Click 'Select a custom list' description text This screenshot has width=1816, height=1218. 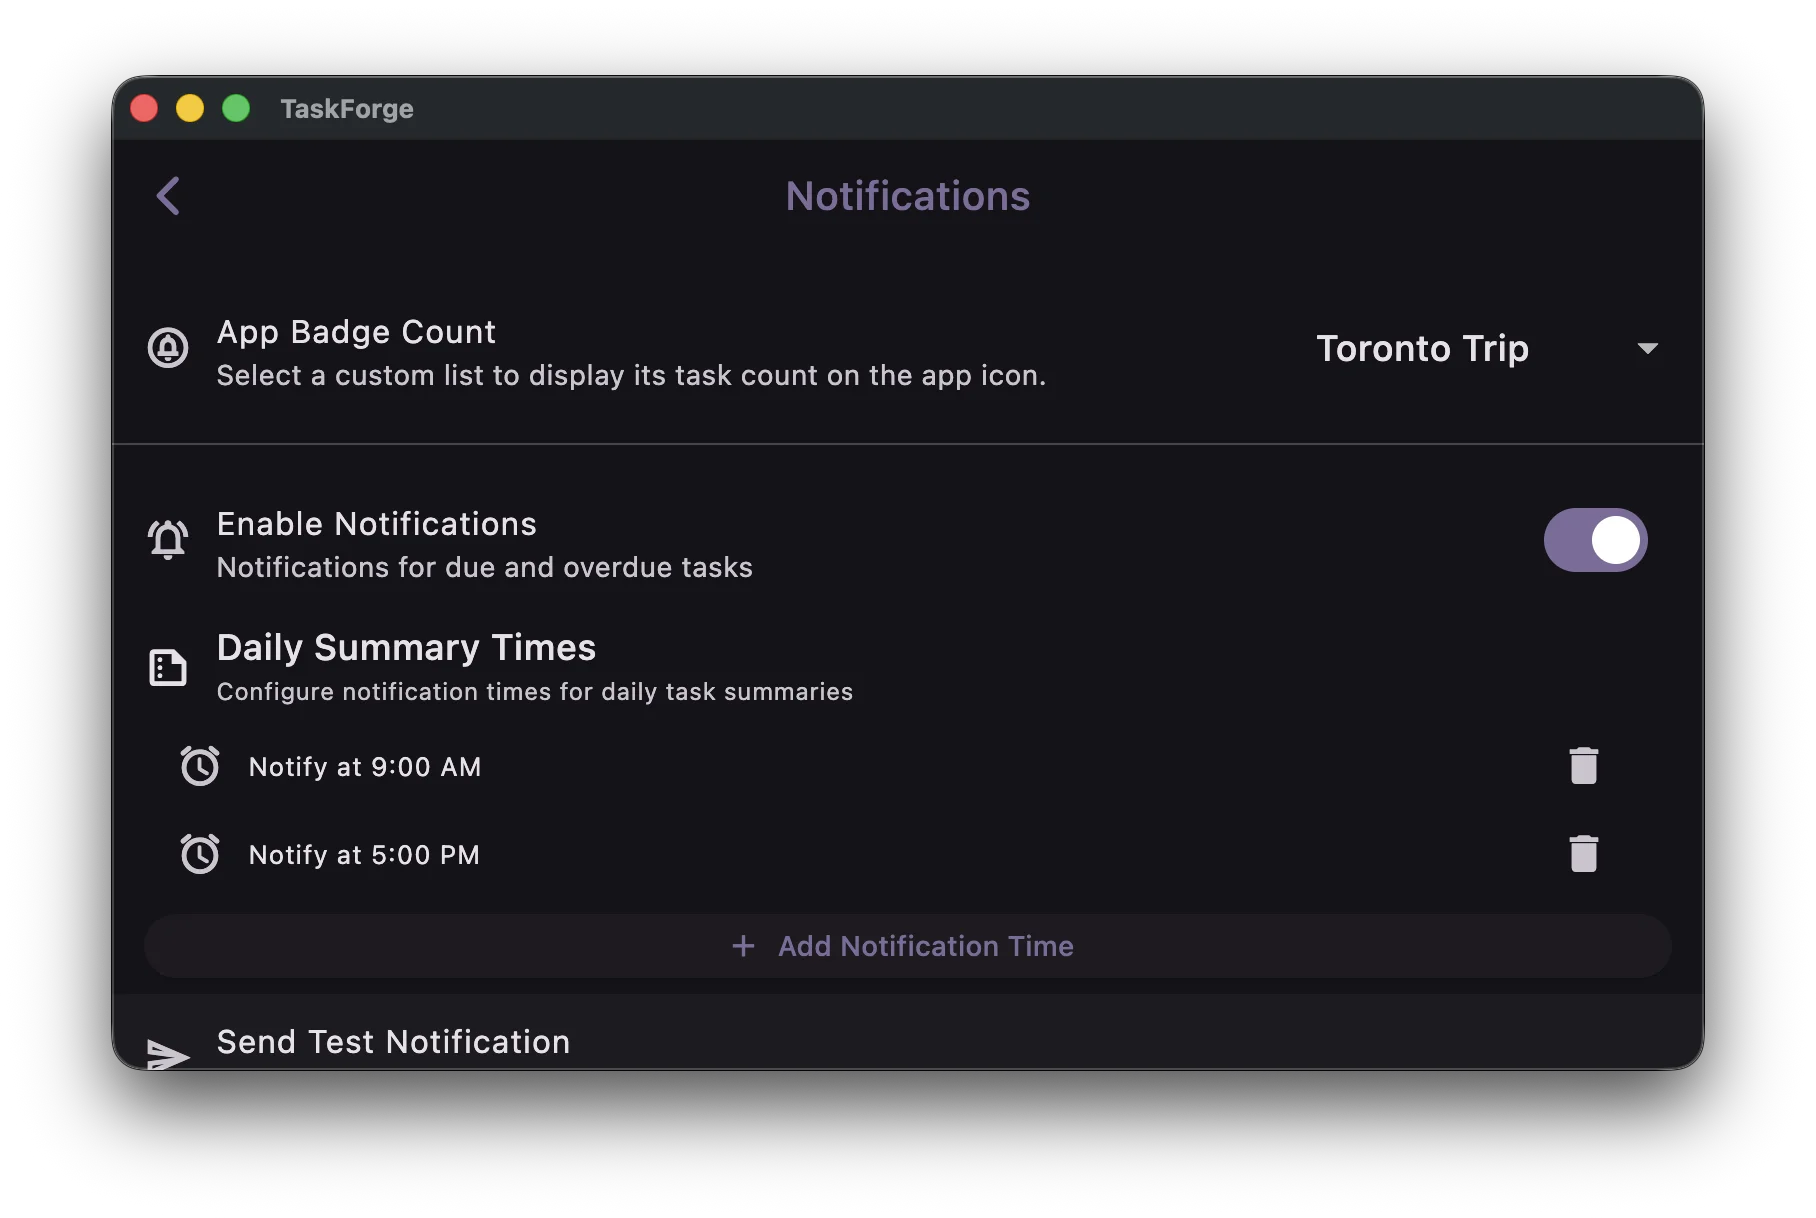point(631,376)
